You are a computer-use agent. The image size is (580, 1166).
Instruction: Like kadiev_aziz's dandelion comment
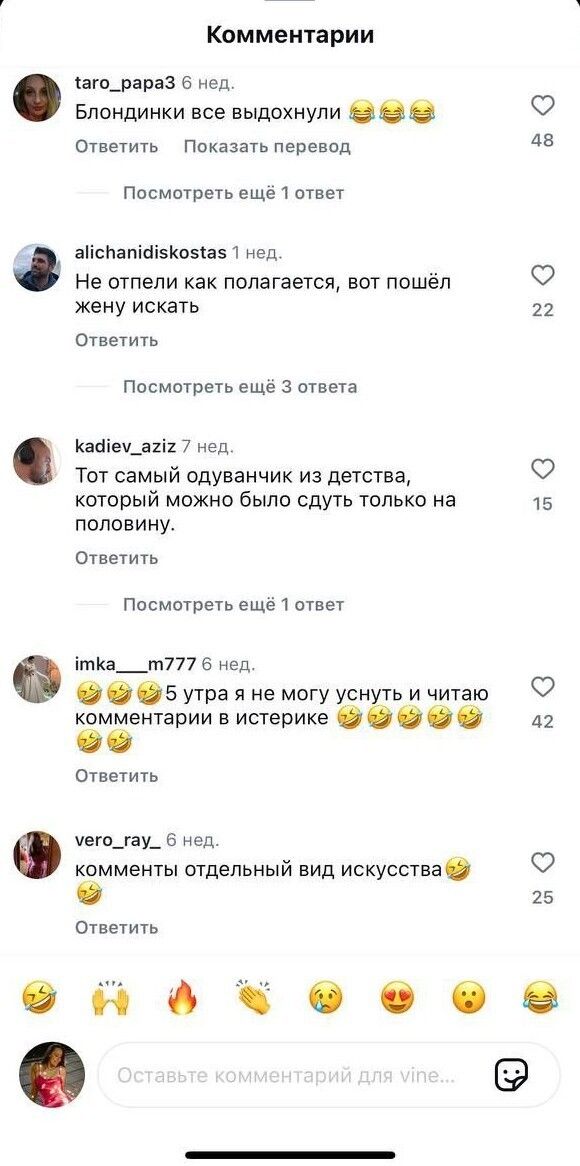tap(544, 469)
